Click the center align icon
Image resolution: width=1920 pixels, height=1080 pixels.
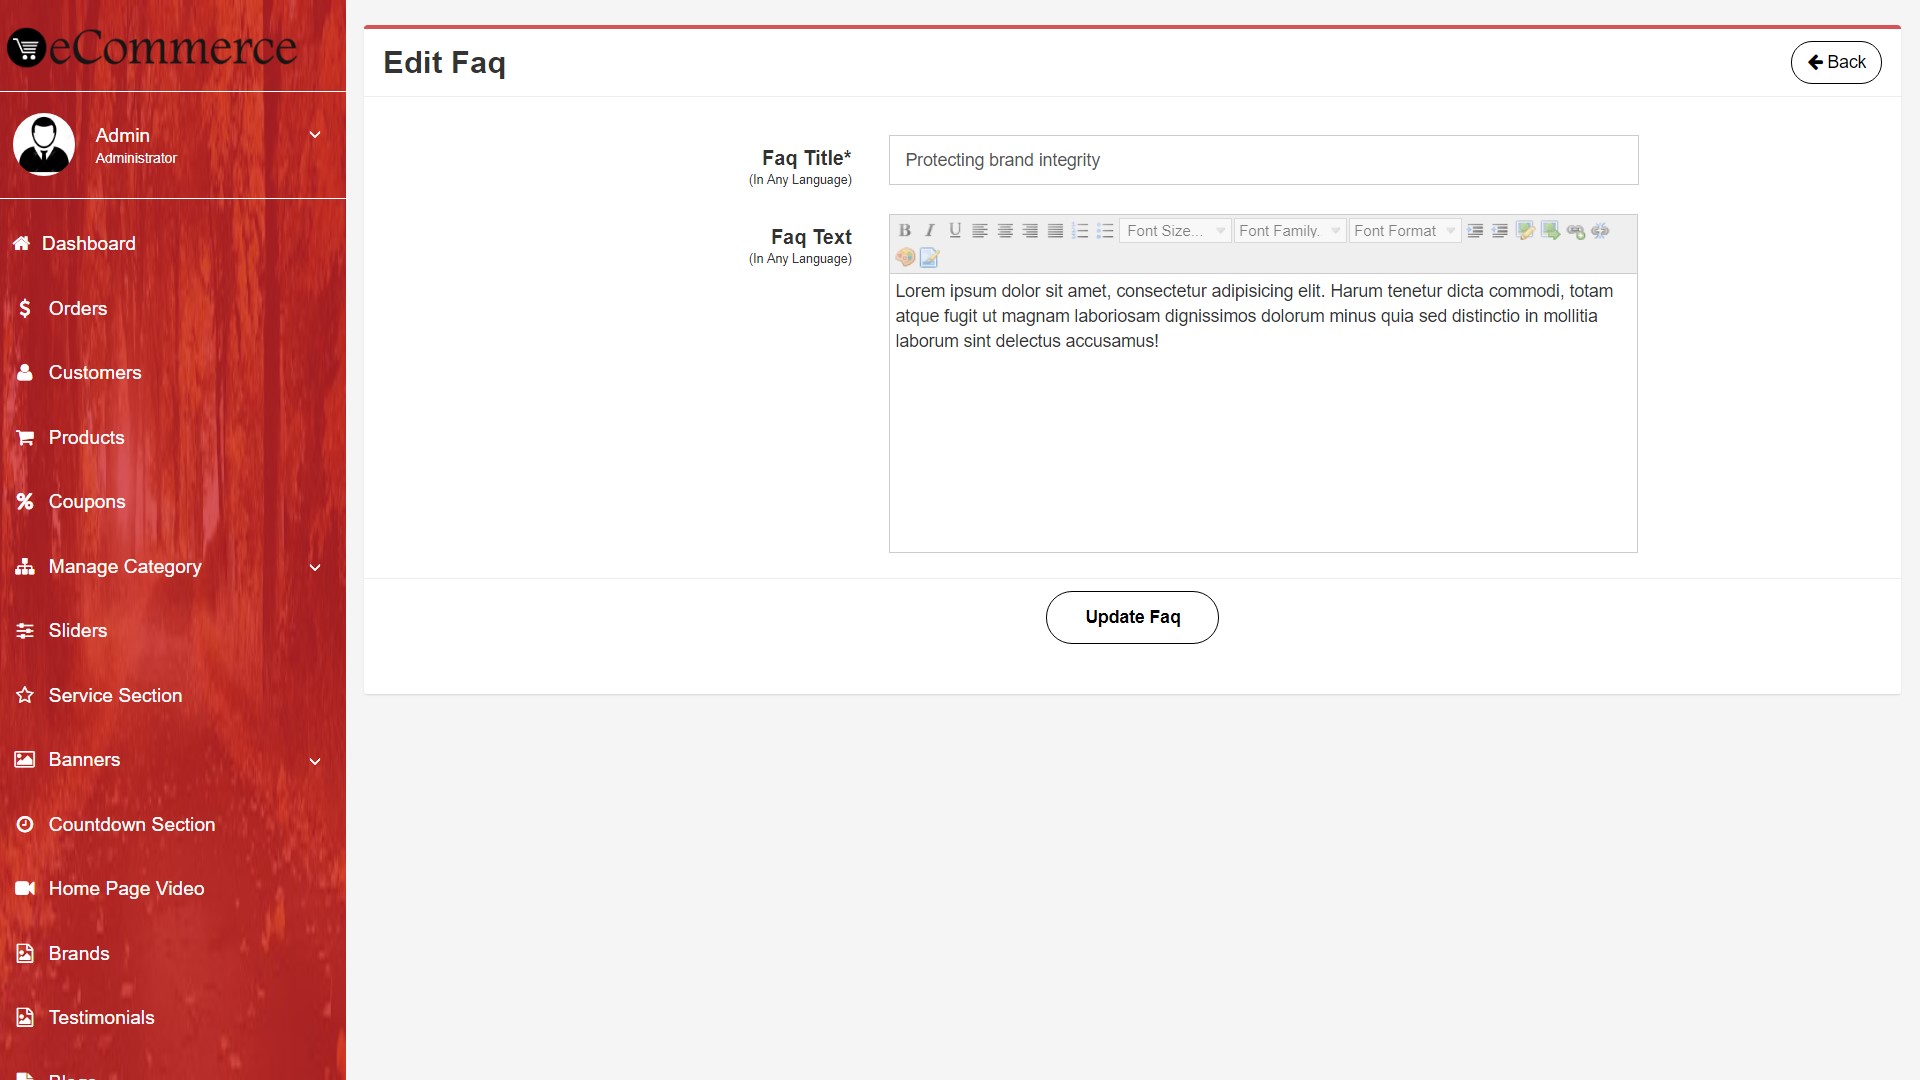pos(1005,231)
